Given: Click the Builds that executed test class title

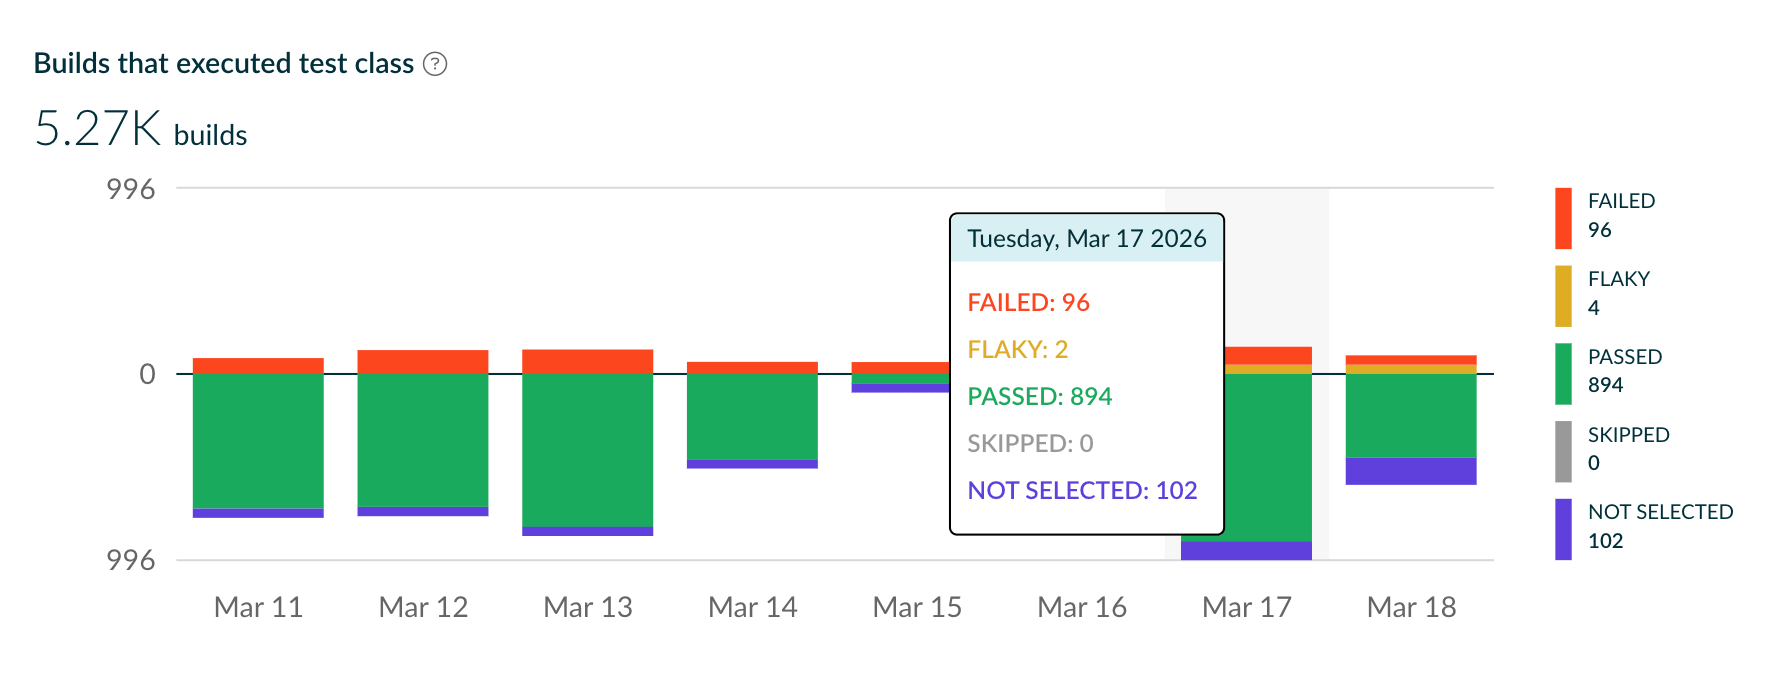Looking at the screenshot, I should click(224, 63).
